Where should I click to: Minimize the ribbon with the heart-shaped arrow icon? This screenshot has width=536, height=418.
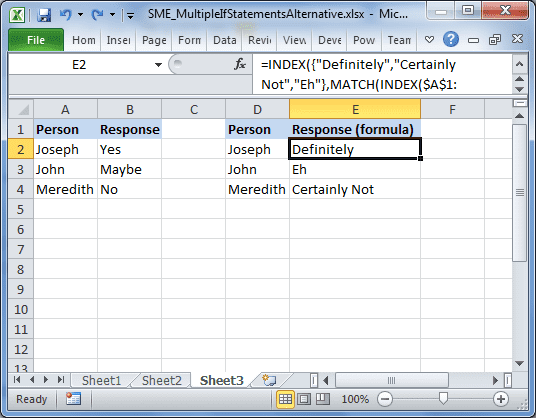click(429, 40)
